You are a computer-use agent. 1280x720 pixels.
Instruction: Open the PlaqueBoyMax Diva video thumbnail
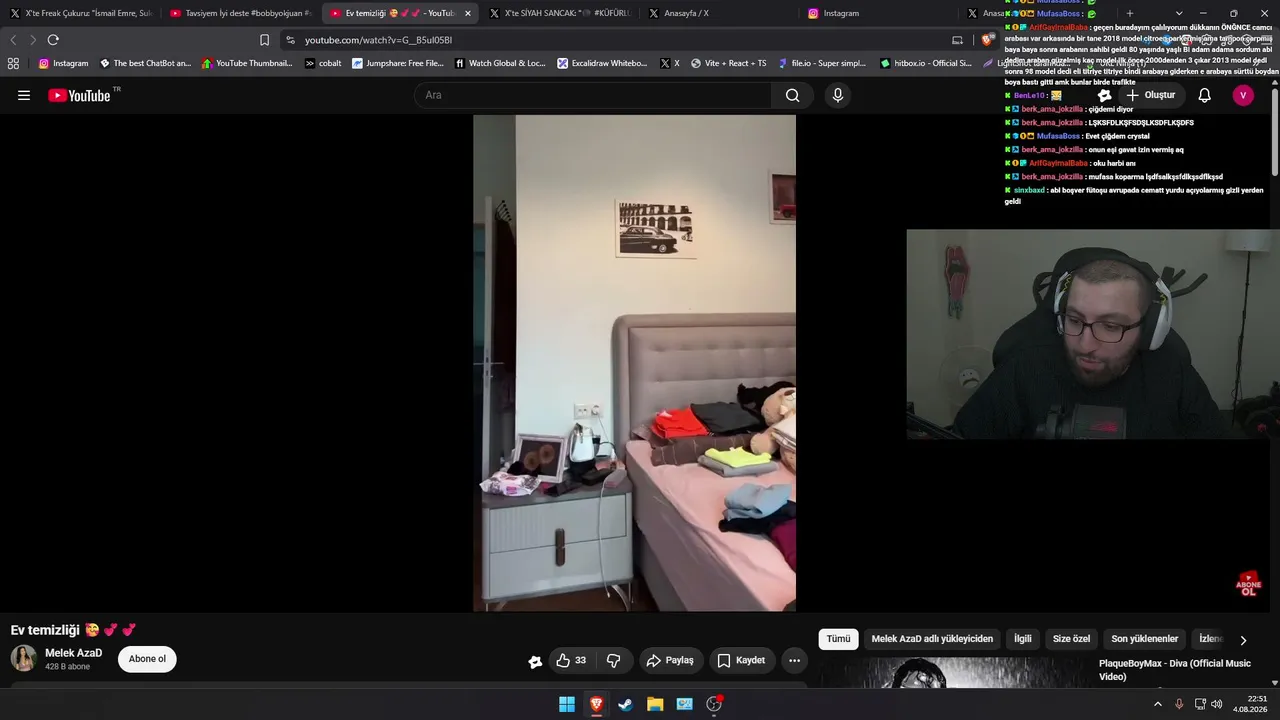click(955, 673)
